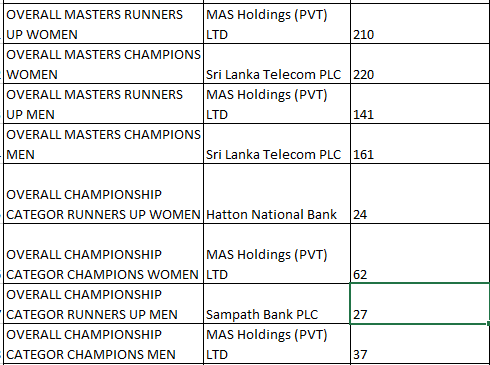Viewport: 490px width, 365px height.
Task: Click the highlighted cell containing 27
Action: point(420,303)
